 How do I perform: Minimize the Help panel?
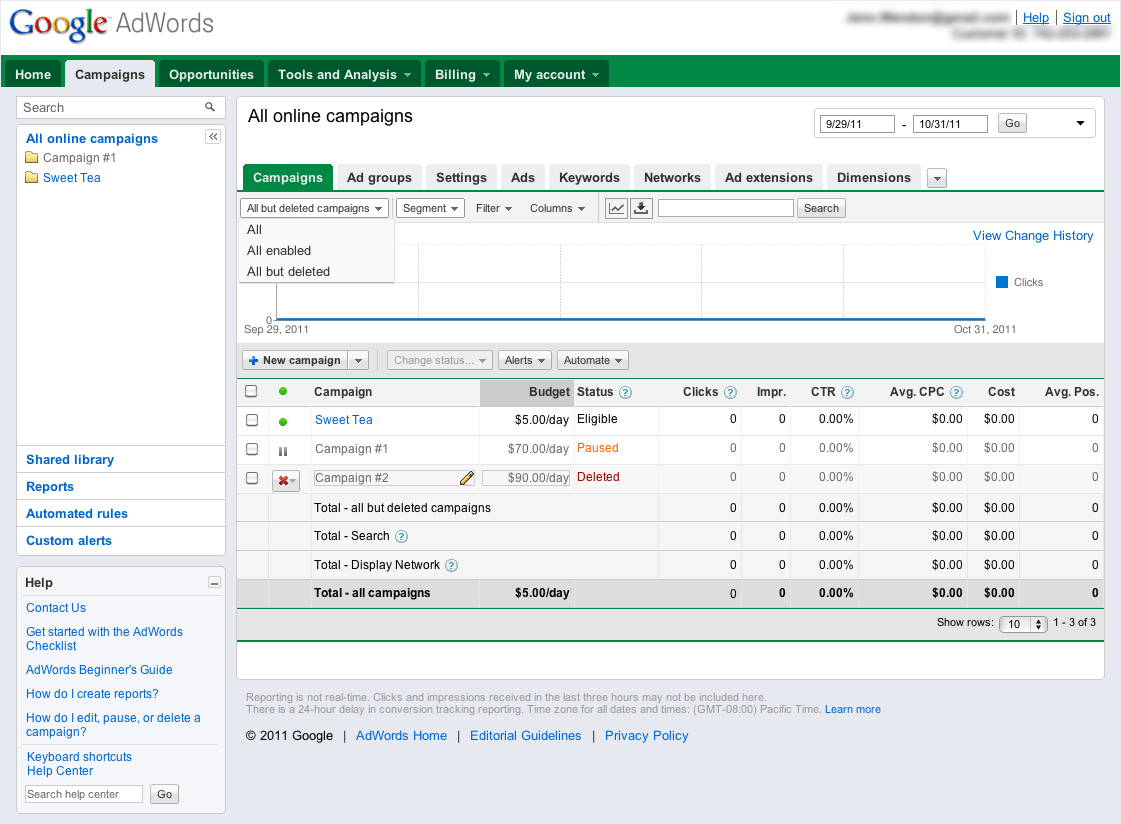click(213, 582)
